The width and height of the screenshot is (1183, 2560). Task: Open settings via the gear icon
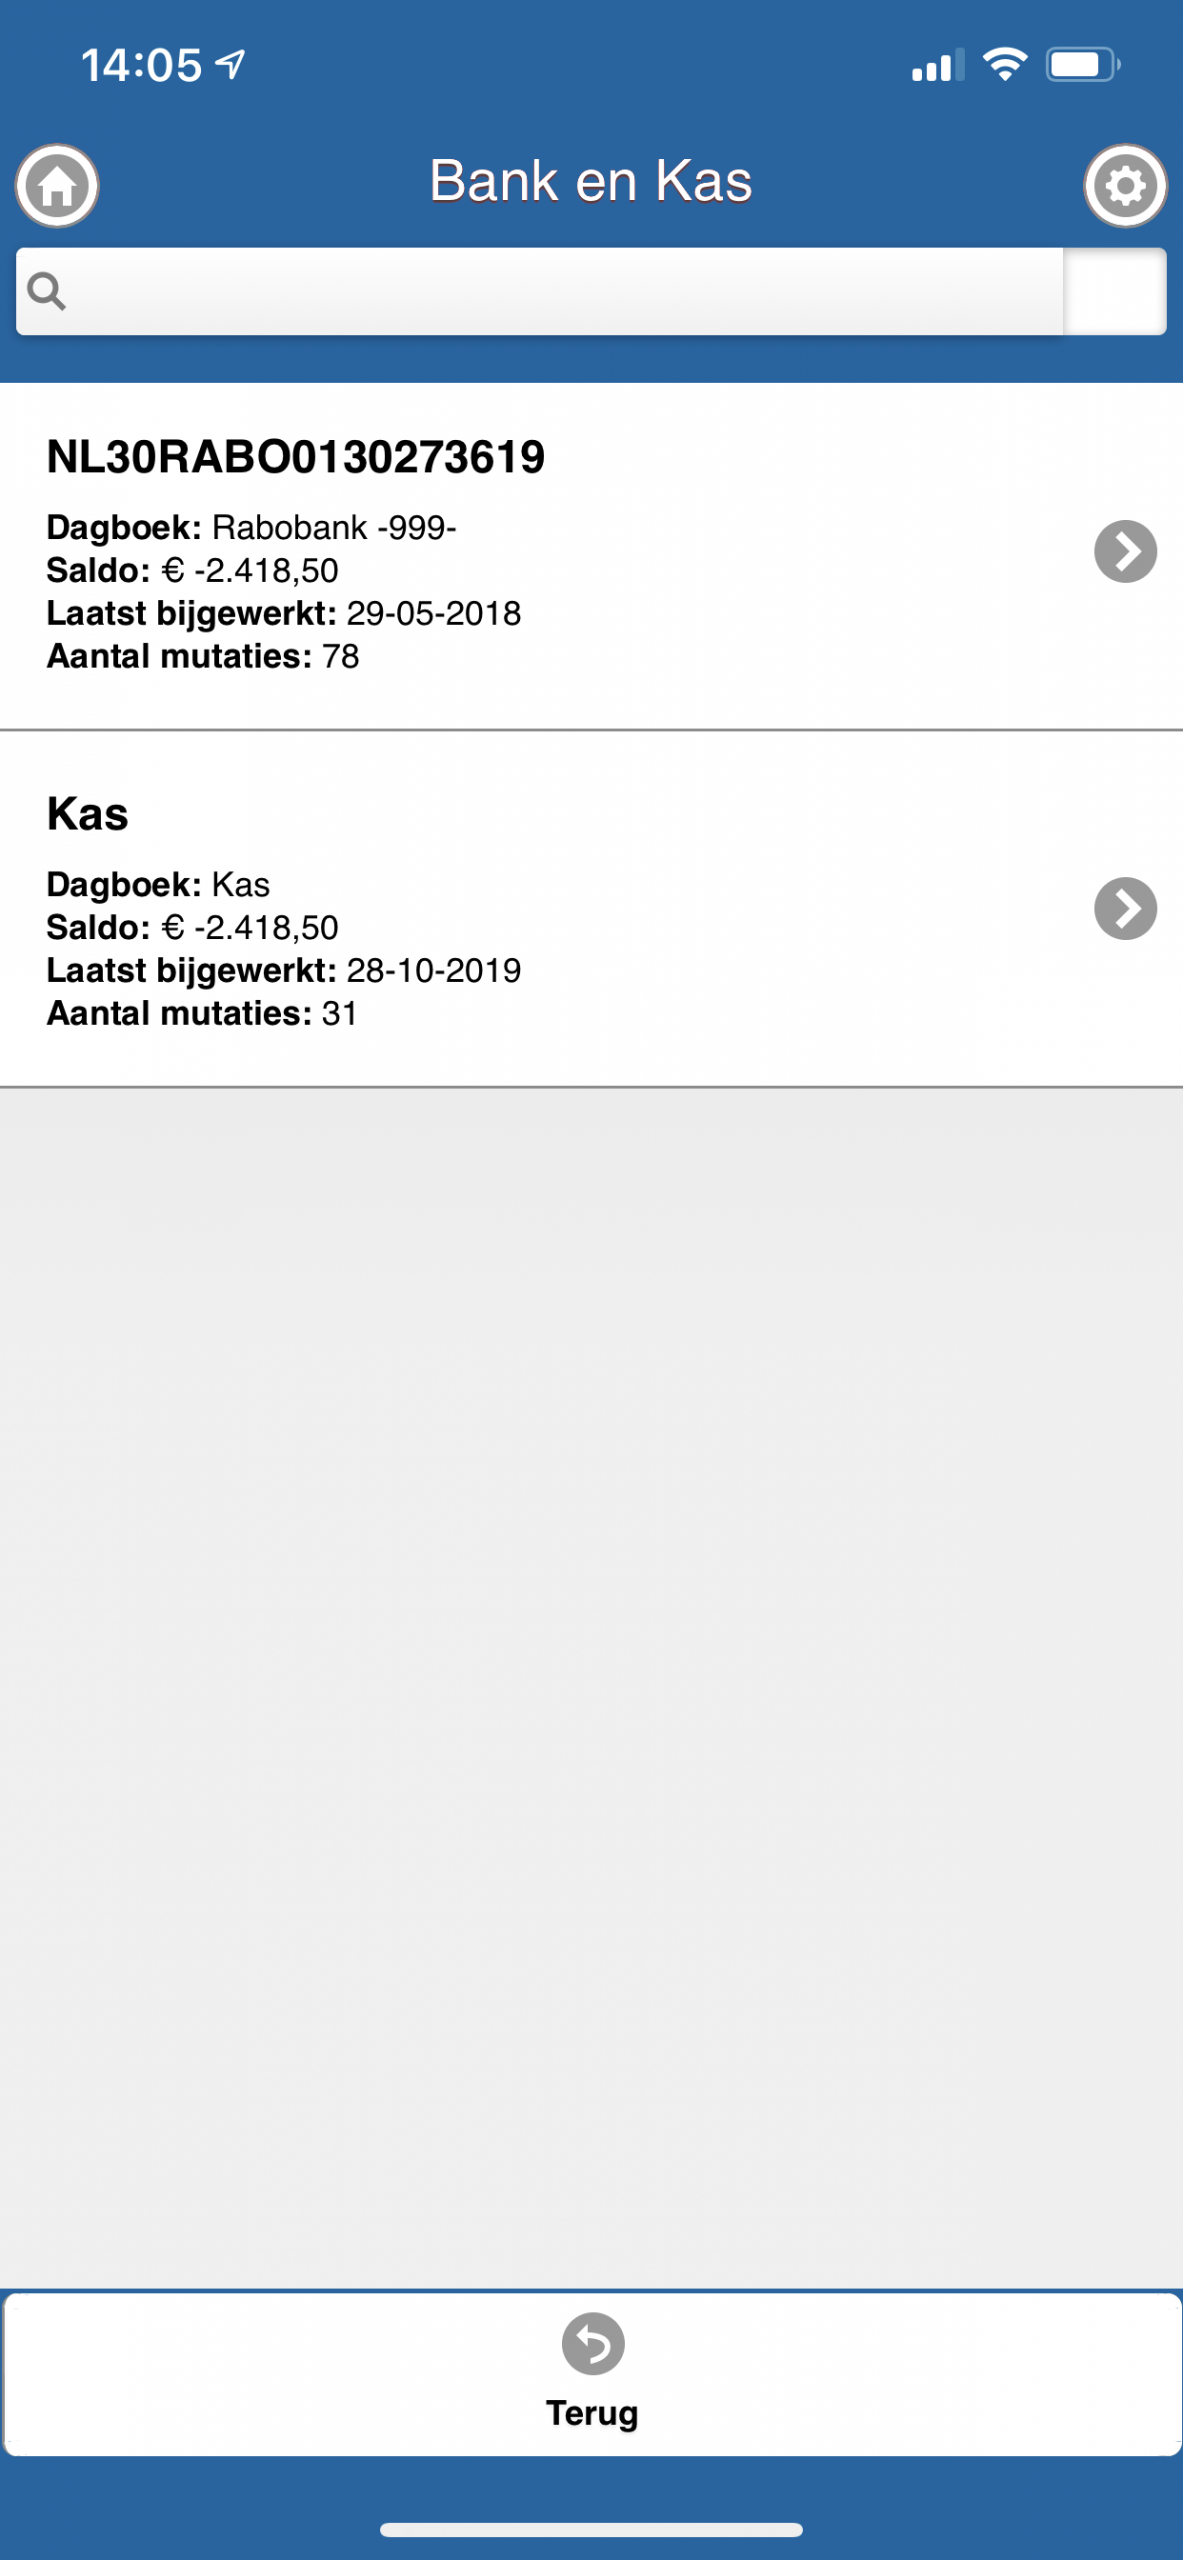point(1125,186)
